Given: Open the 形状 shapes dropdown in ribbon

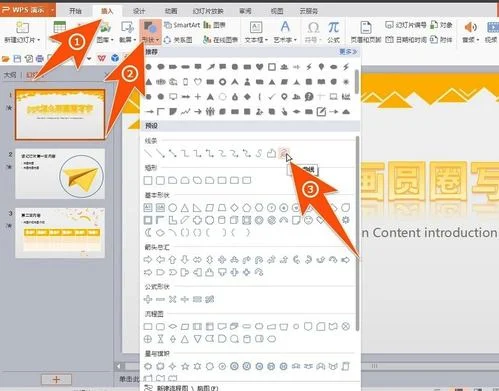Looking at the screenshot, I should pos(150,32).
